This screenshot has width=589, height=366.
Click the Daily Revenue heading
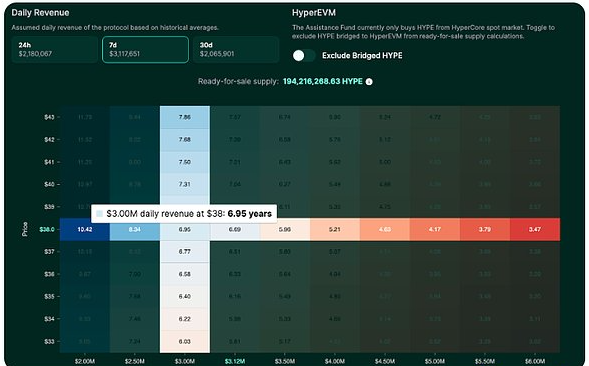tap(40, 13)
